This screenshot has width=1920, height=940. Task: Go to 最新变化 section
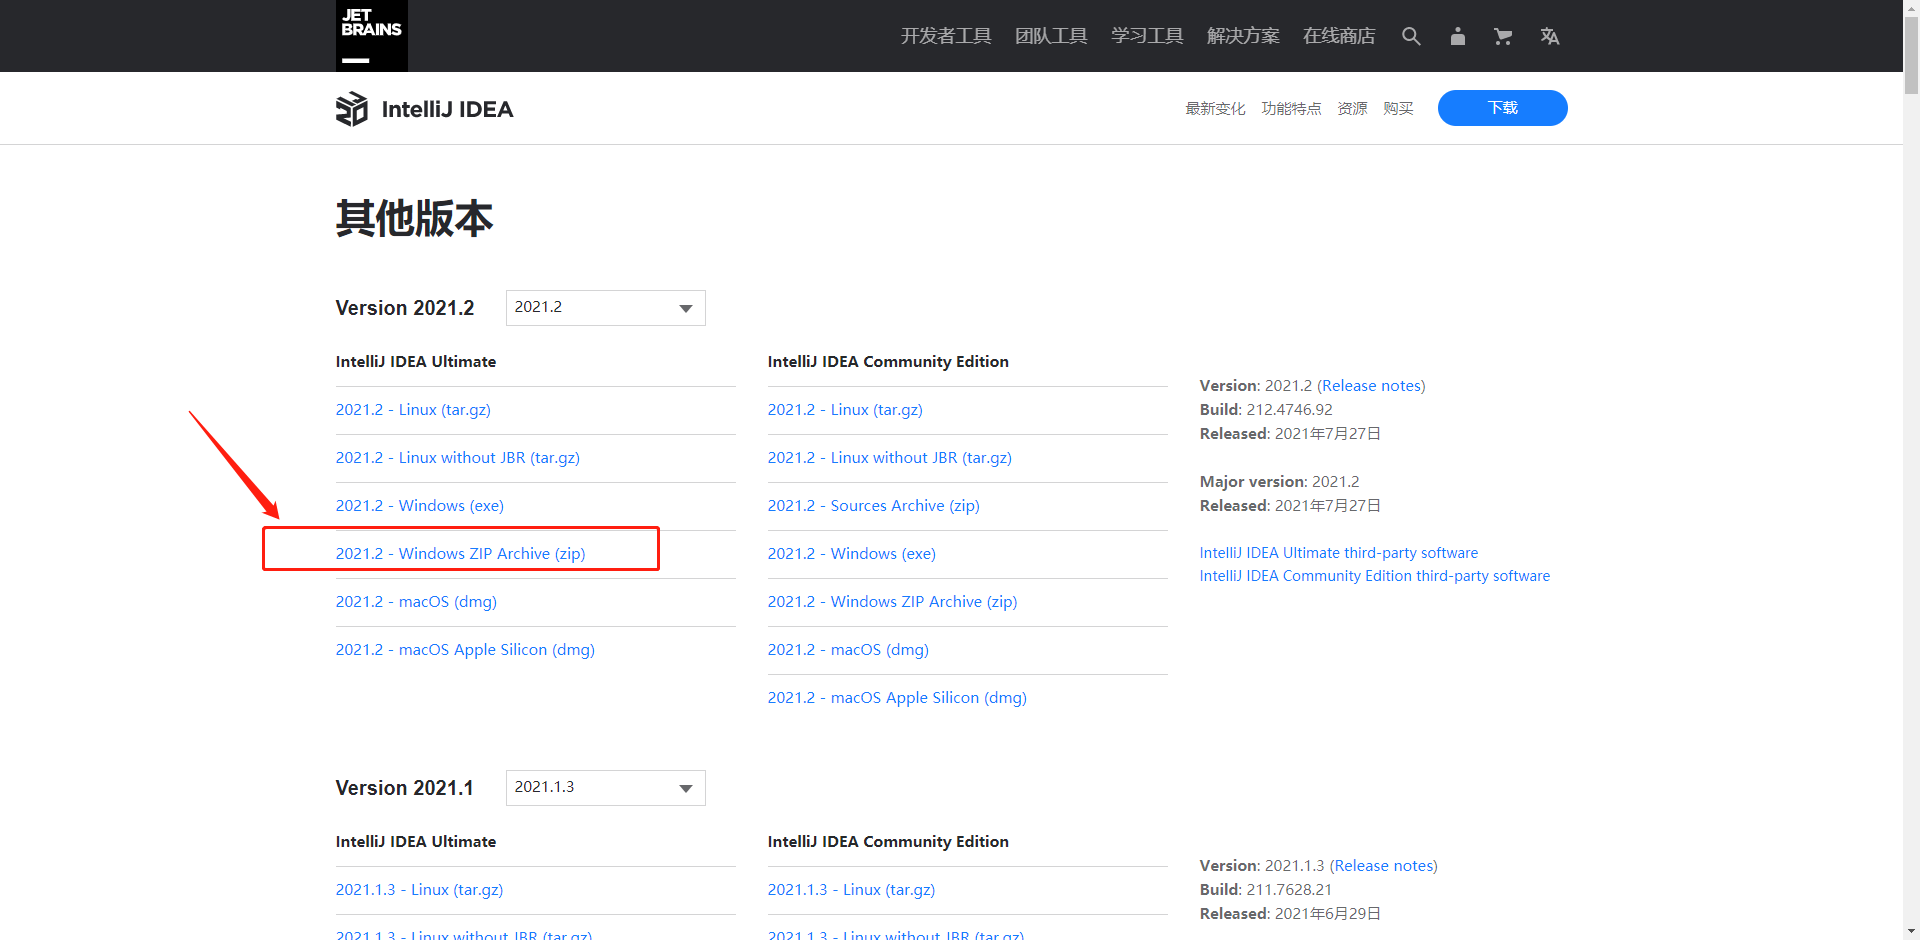1215,108
